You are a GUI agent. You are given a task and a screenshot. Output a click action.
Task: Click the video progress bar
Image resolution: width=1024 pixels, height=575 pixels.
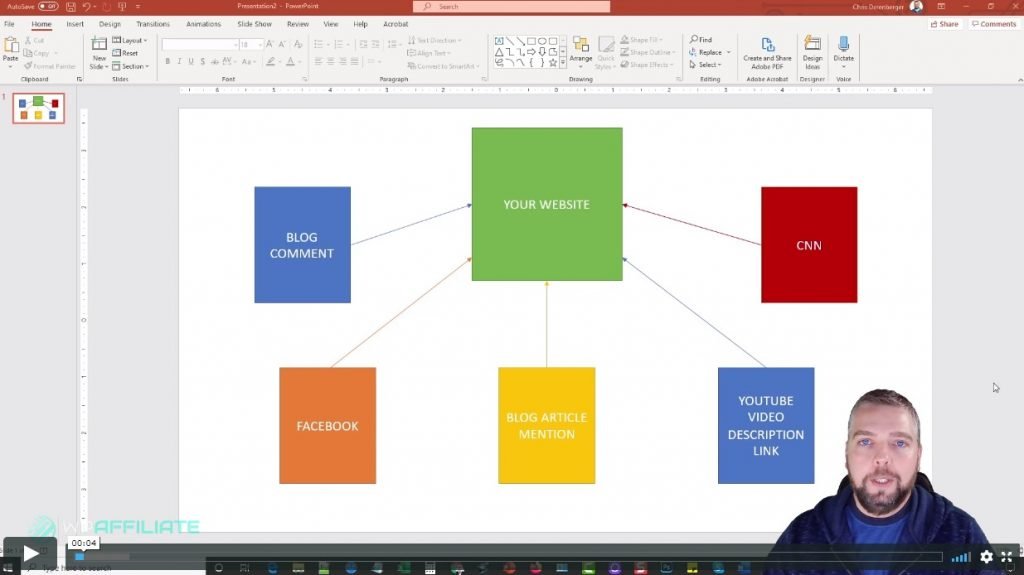[x=500, y=557]
